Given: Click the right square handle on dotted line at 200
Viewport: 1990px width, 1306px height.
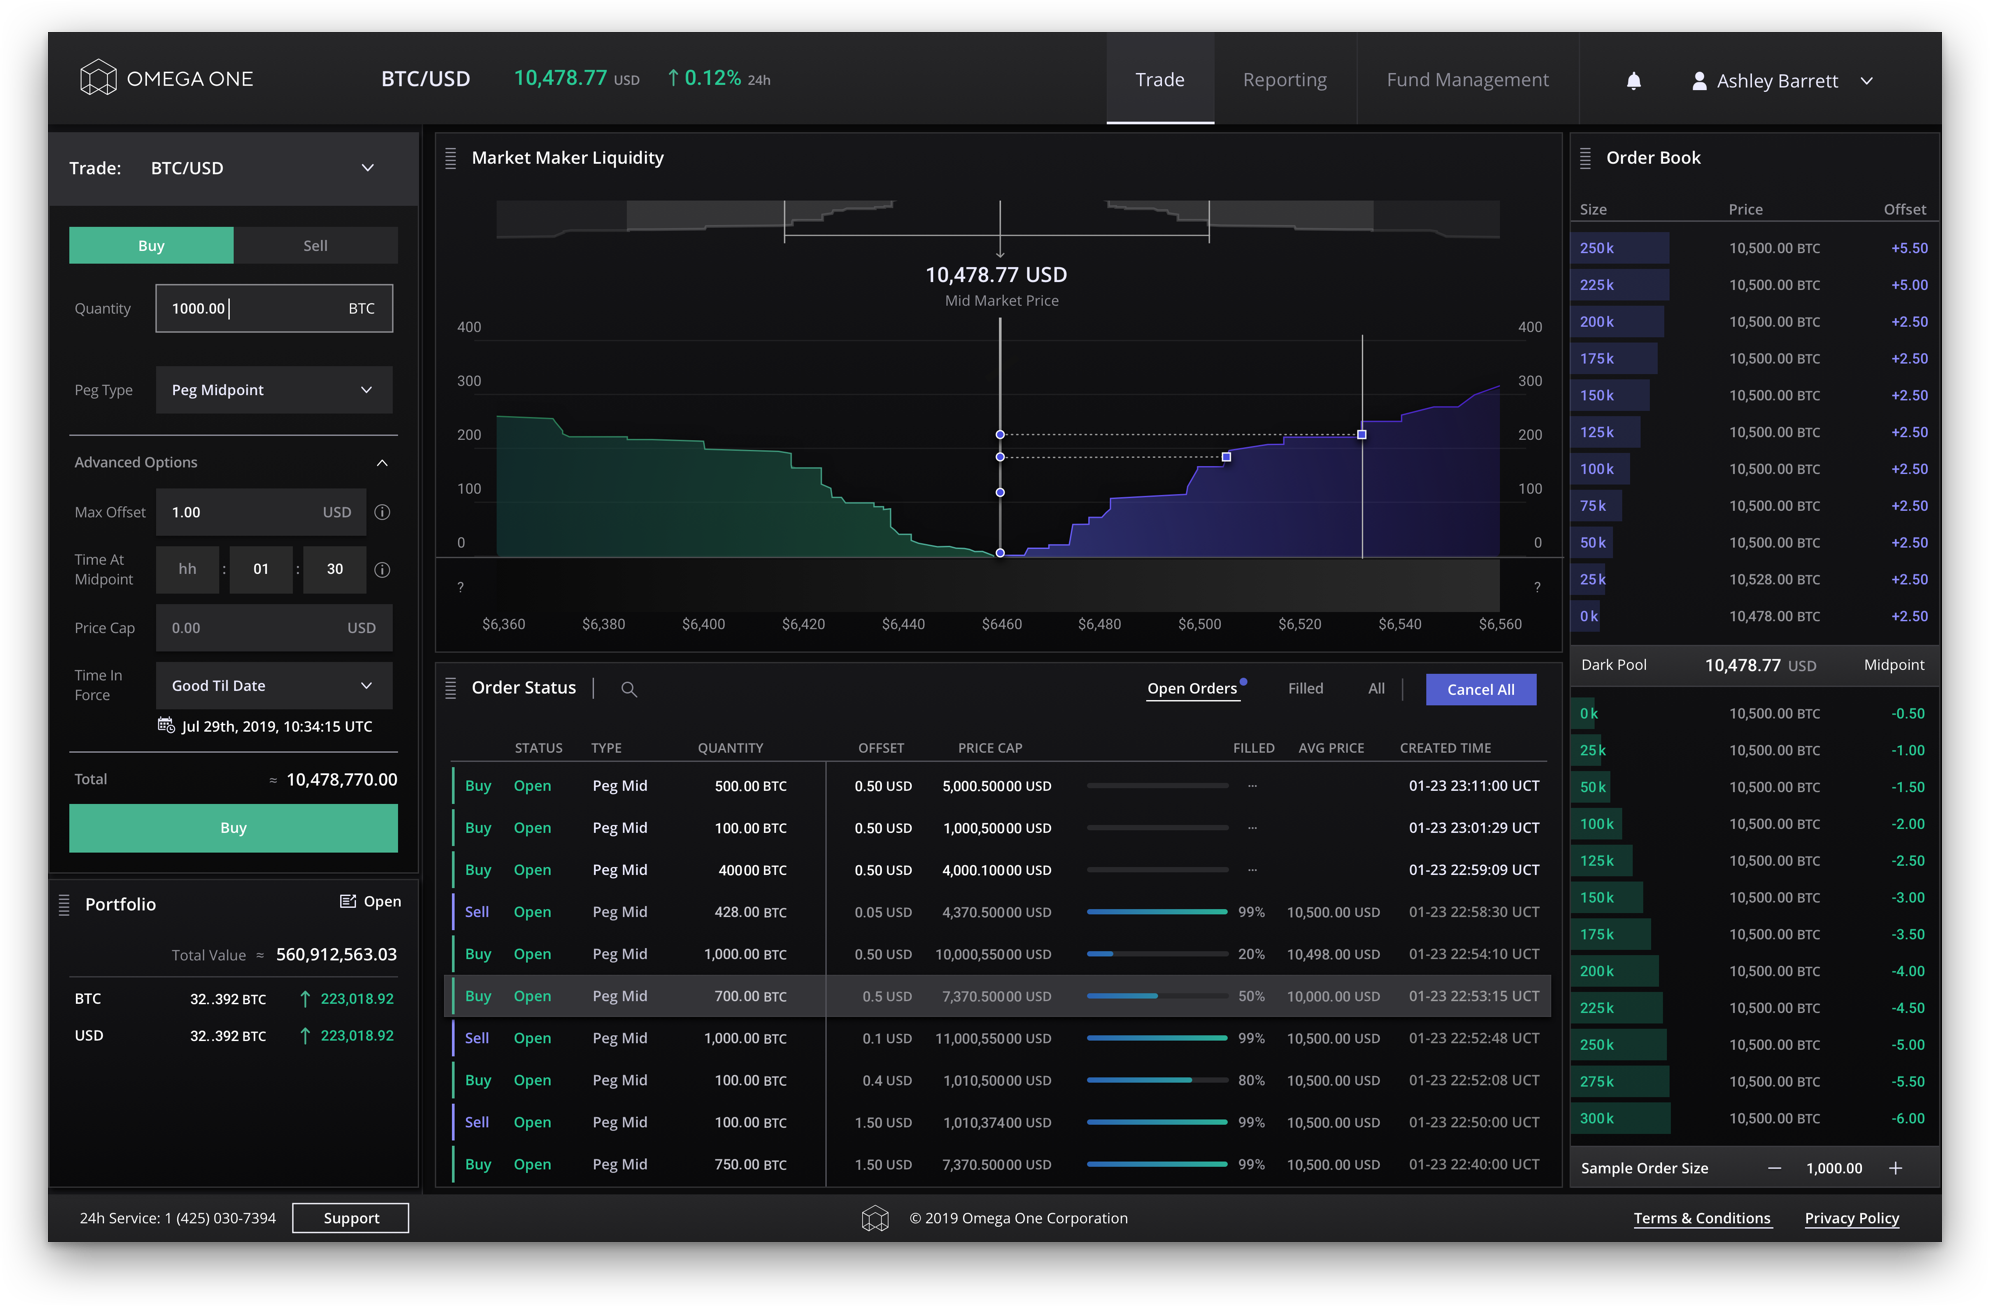Looking at the screenshot, I should 1362,434.
